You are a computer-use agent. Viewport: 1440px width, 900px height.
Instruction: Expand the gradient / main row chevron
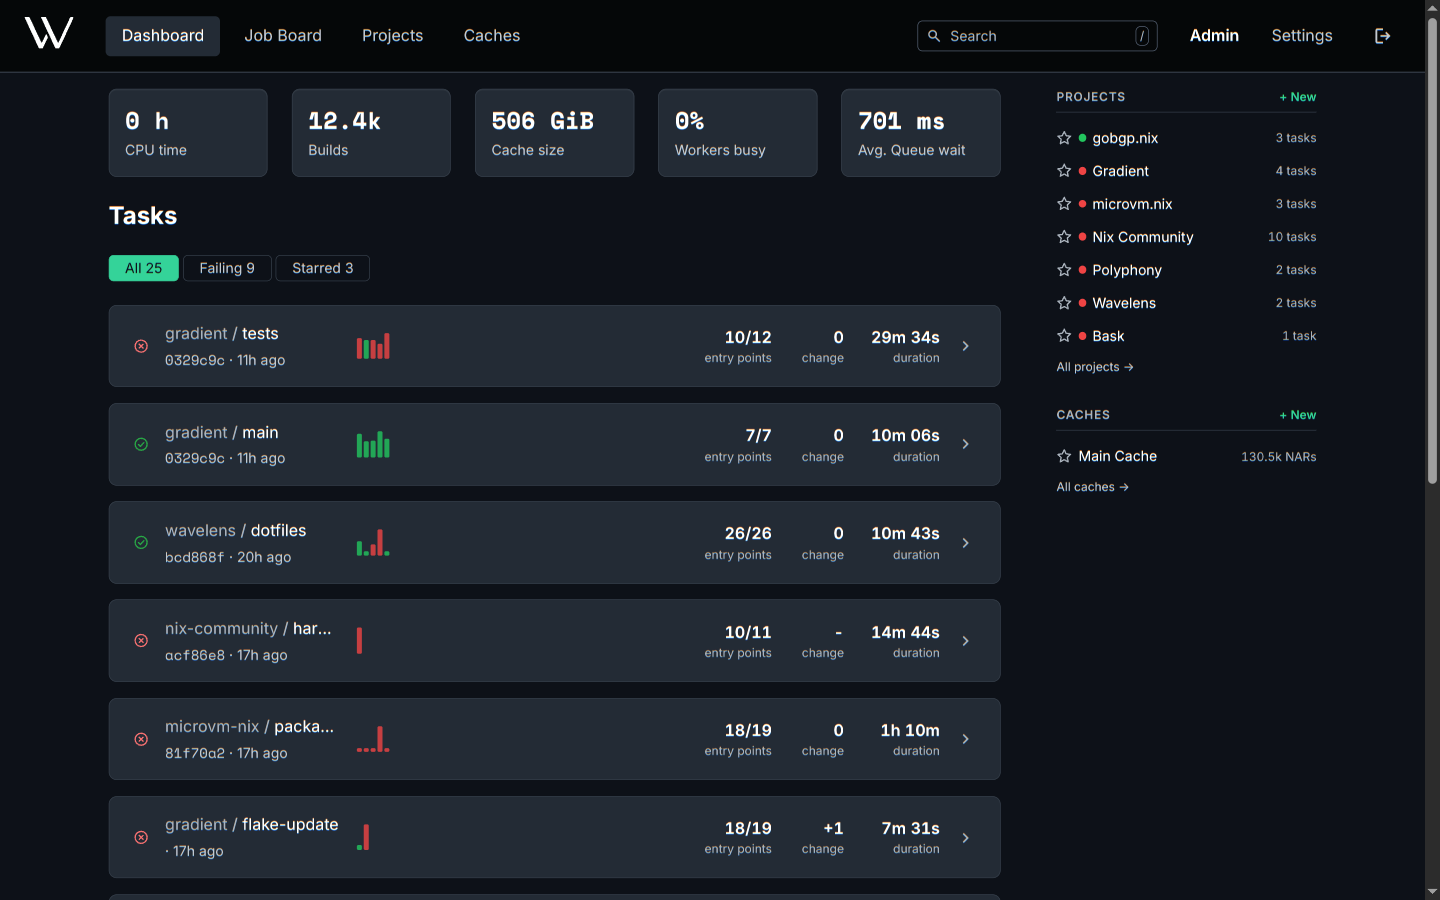[965, 444]
